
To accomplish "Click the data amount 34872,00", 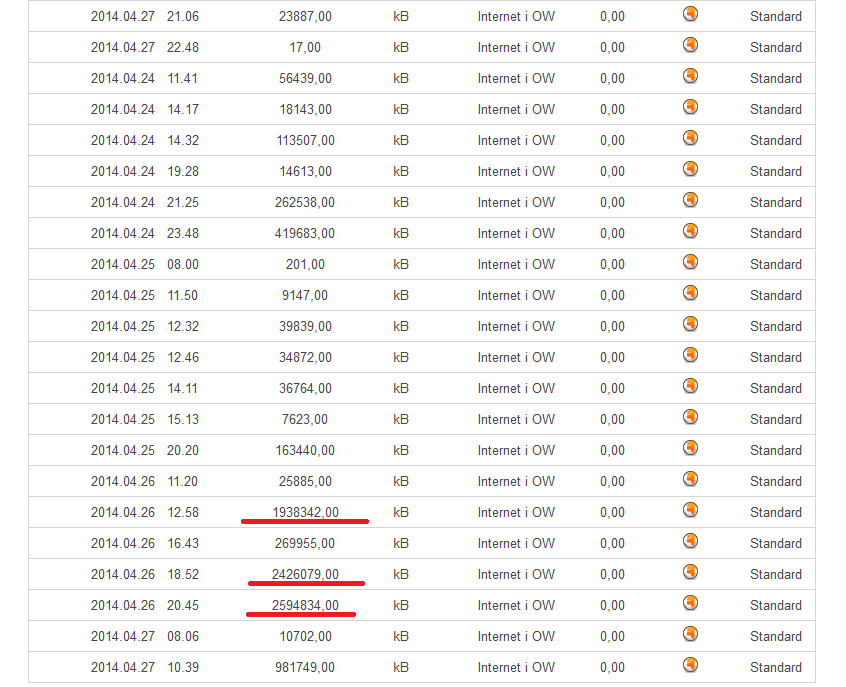I will (x=305, y=358).
